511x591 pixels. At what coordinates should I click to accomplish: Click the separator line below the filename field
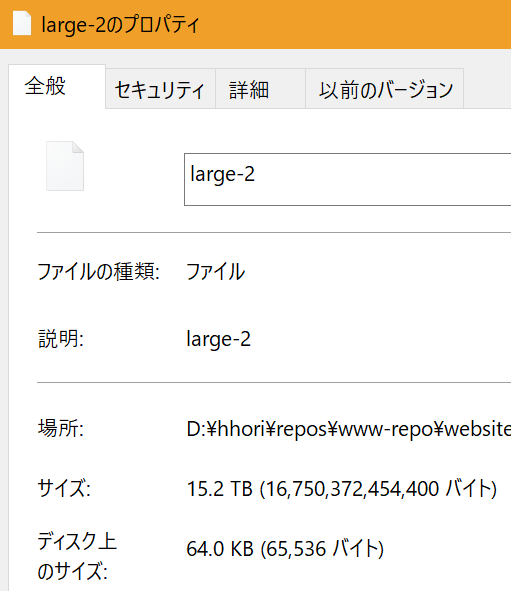tap(274, 233)
